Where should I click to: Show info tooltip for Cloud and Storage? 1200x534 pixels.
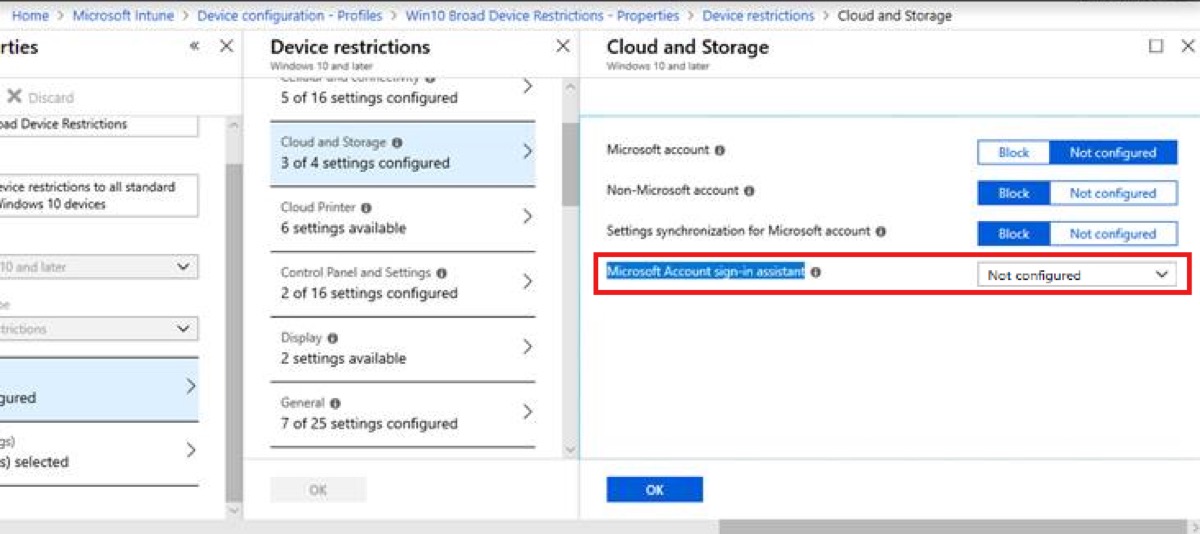(x=397, y=143)
